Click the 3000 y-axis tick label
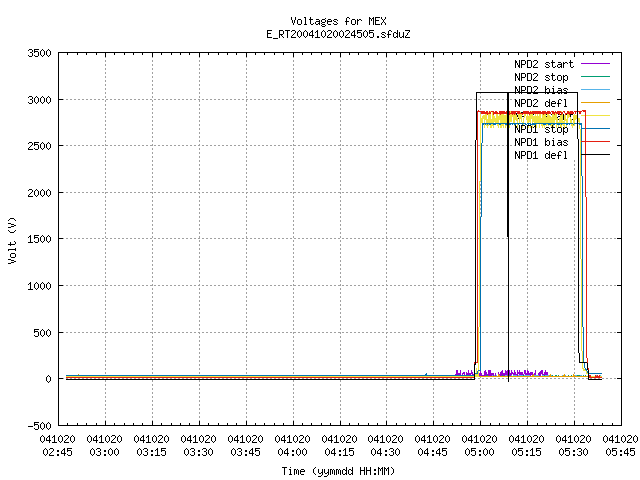Viewport: 640px width, 480px height. pyautogui.click(x=39, y=100)
